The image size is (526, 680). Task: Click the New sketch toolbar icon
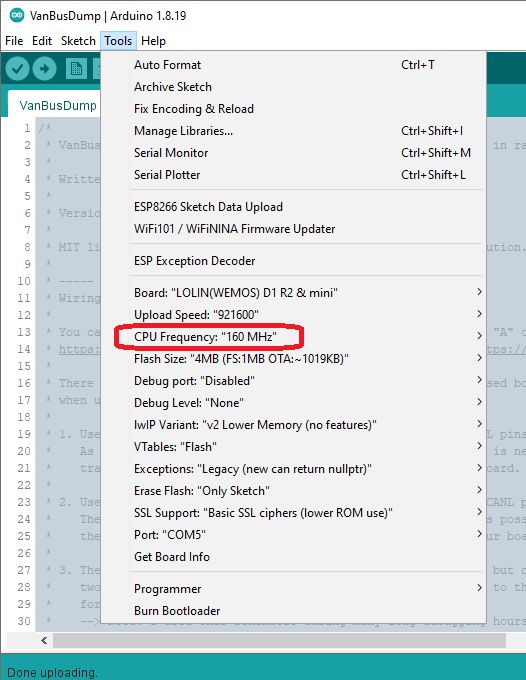(76, 69)
